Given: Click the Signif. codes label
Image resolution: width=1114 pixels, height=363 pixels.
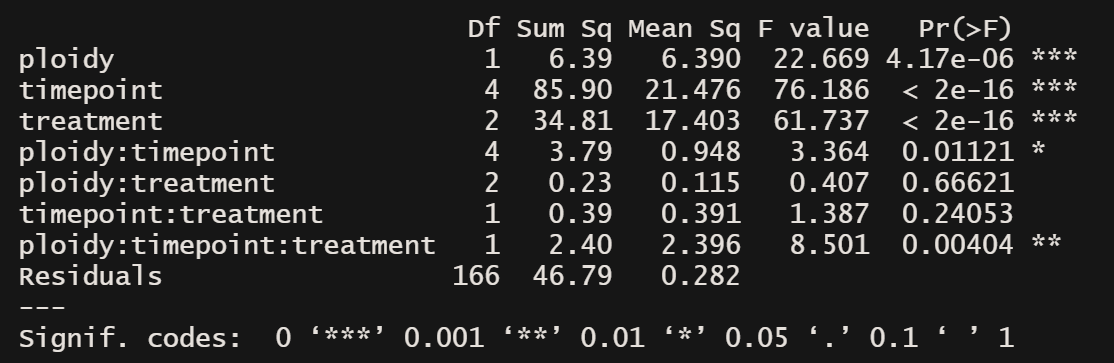Looking at the screenshot, I should 131,339.
